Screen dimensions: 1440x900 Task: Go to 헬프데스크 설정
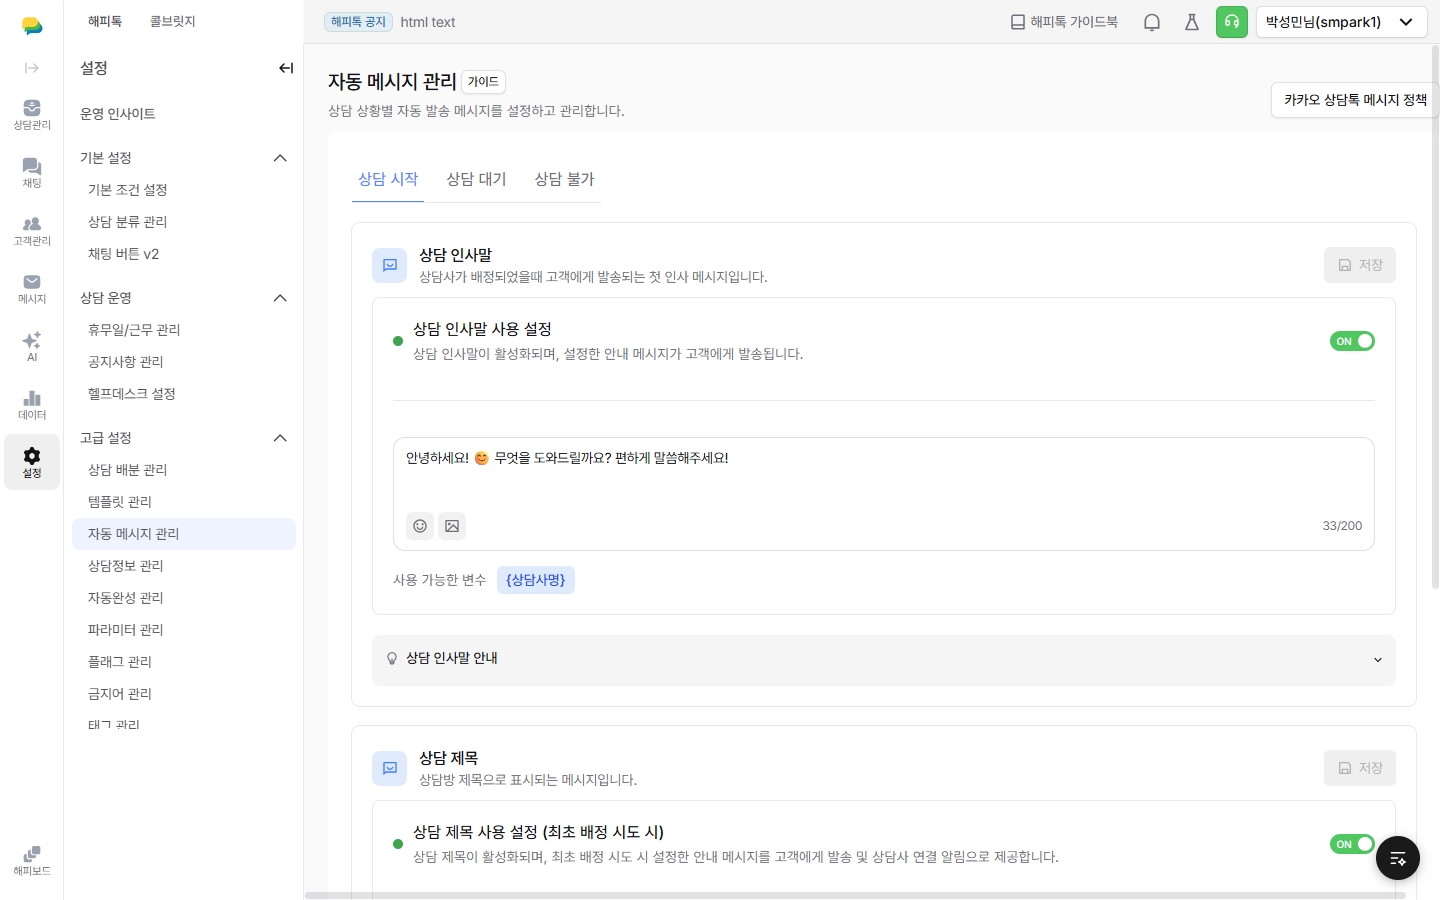[132, 394]
